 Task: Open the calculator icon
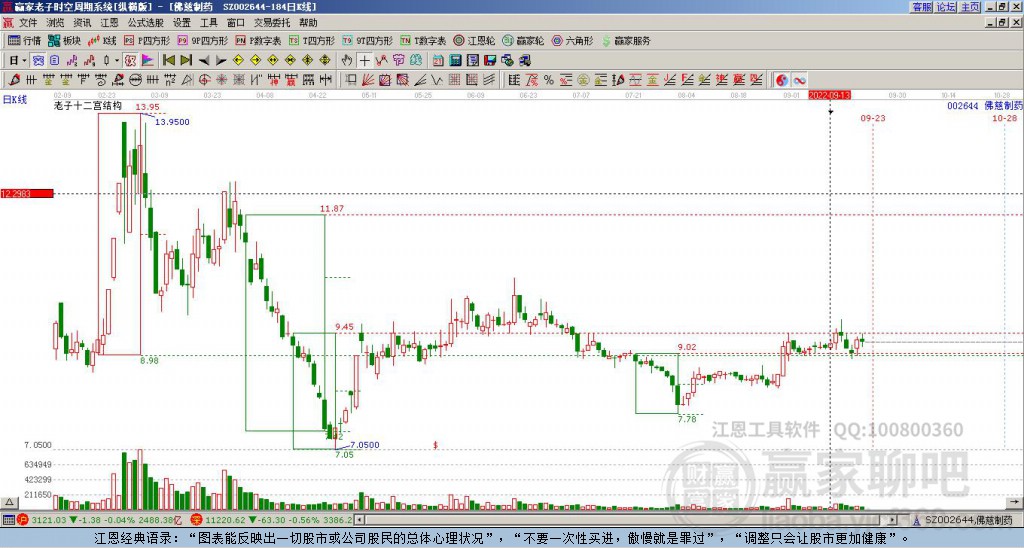click(456, 61)
